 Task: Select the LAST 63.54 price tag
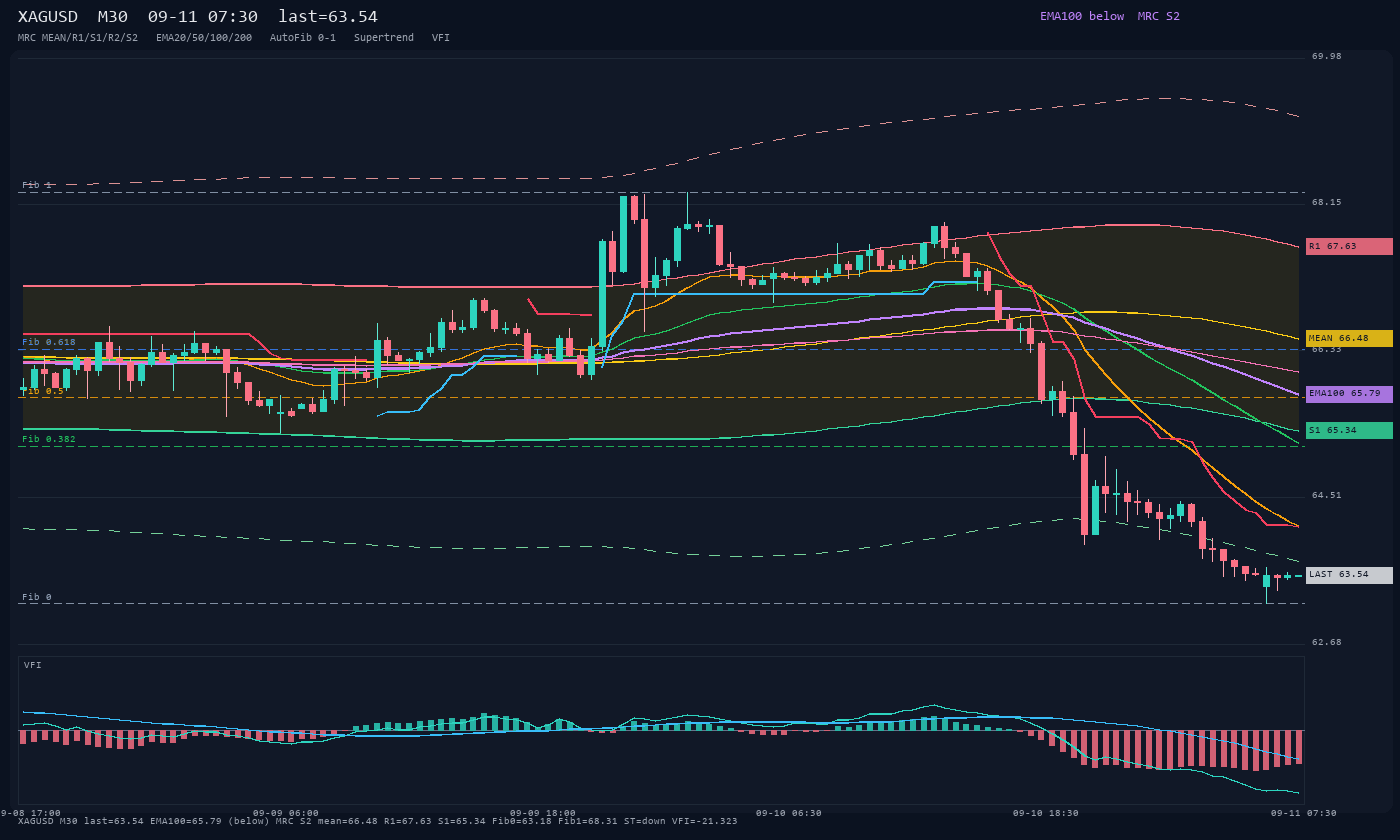click(1349, 575)
